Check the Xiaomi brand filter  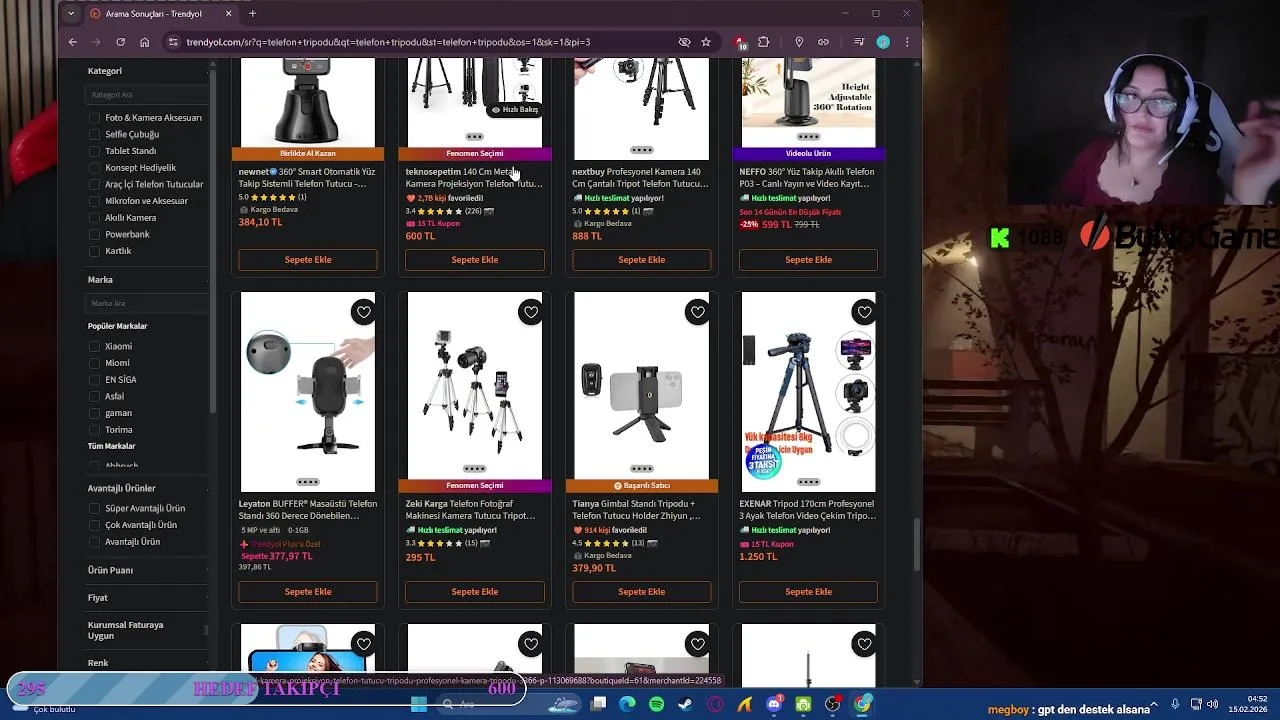pyautogui.click(x=95, y=346)
